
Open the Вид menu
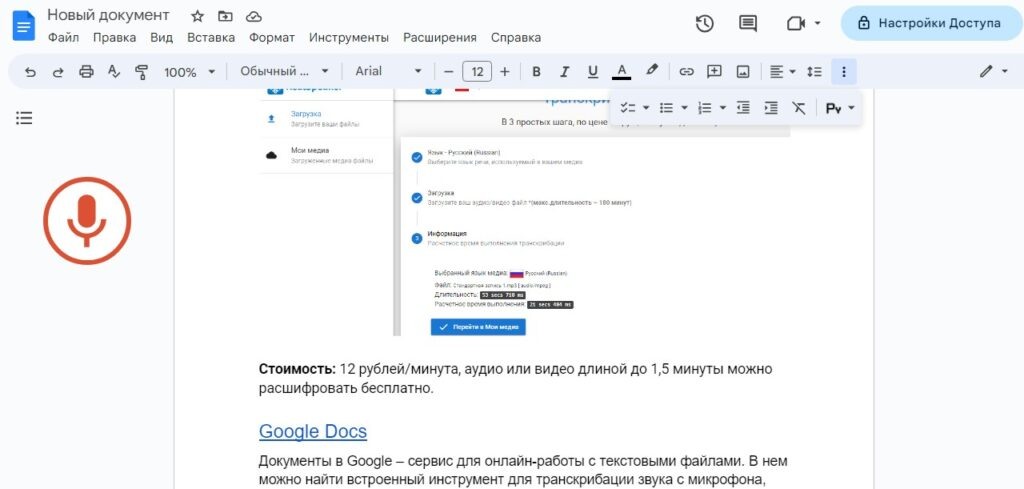(x=161, y=37)
